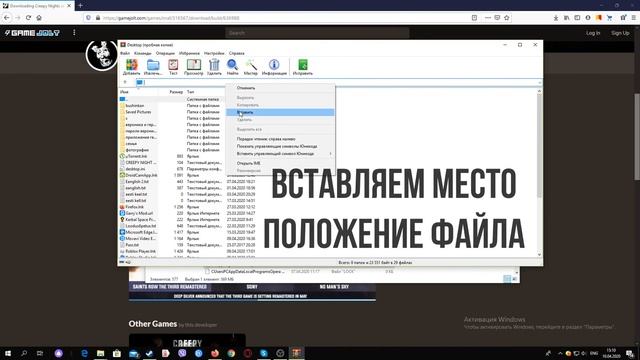Open the Firefox hamburger menu

[x=633, y=18]
